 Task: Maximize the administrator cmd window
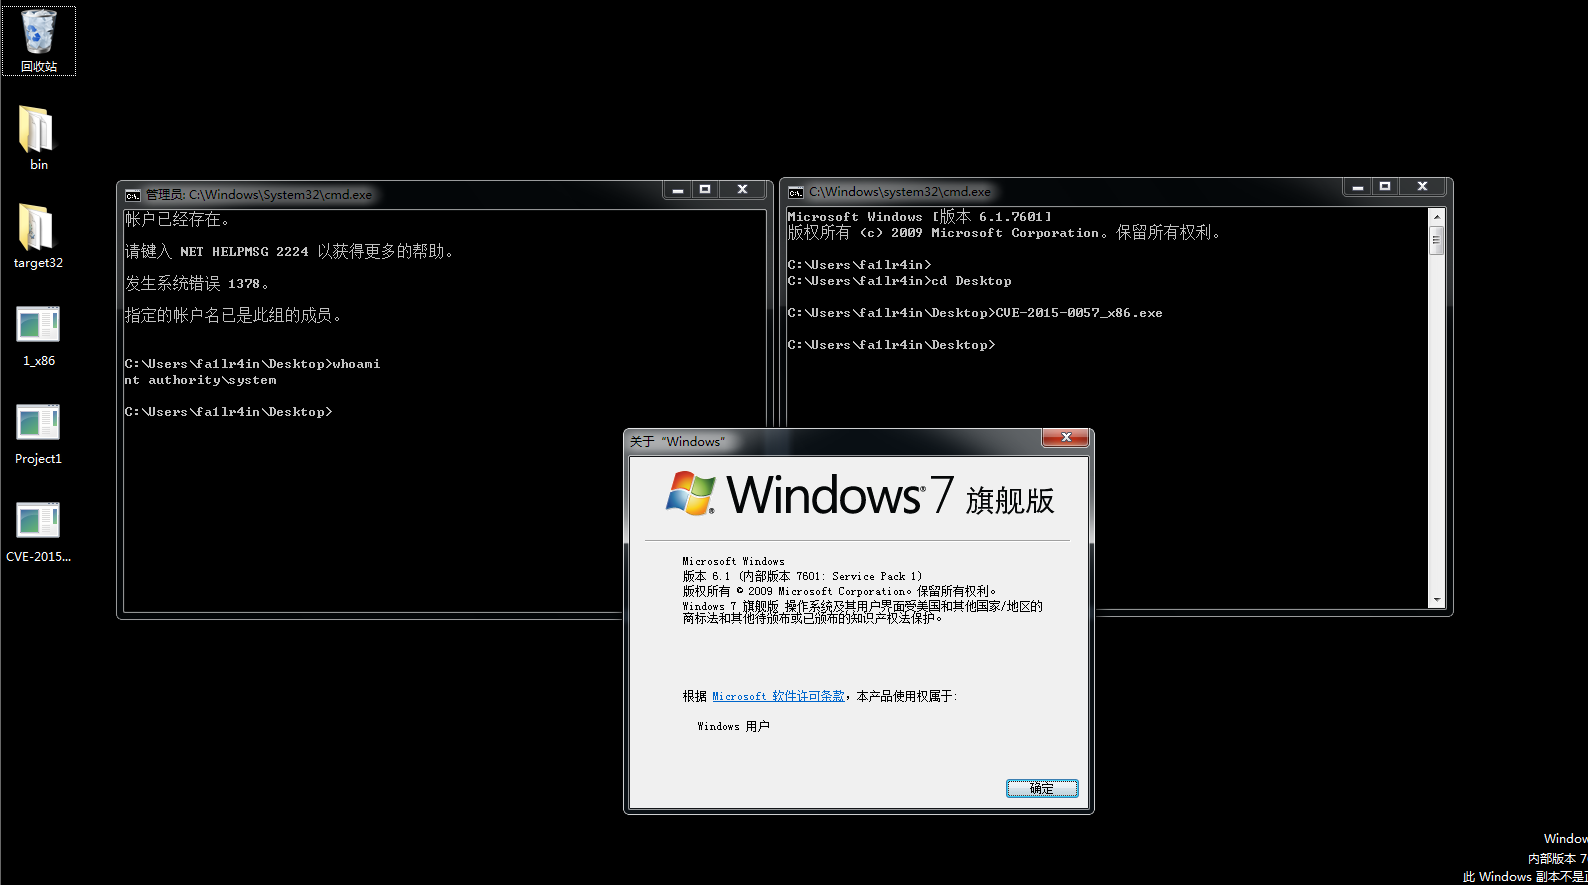coord(705,189)
